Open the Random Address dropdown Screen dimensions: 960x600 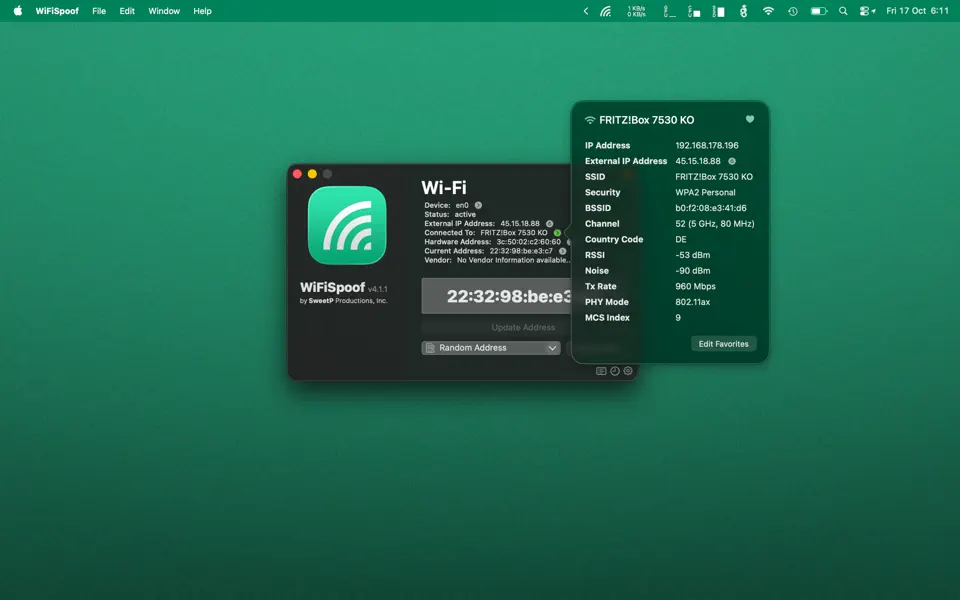(491, 347)
